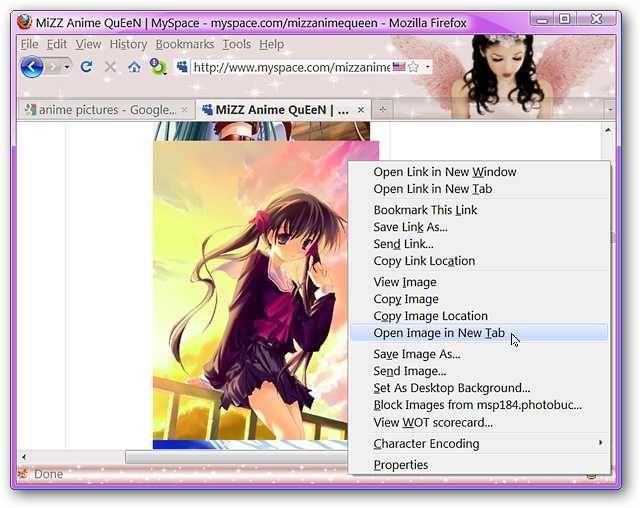Choose View Image from context menu
Viewport: 640px width, 508px height.
click(405, 282)
